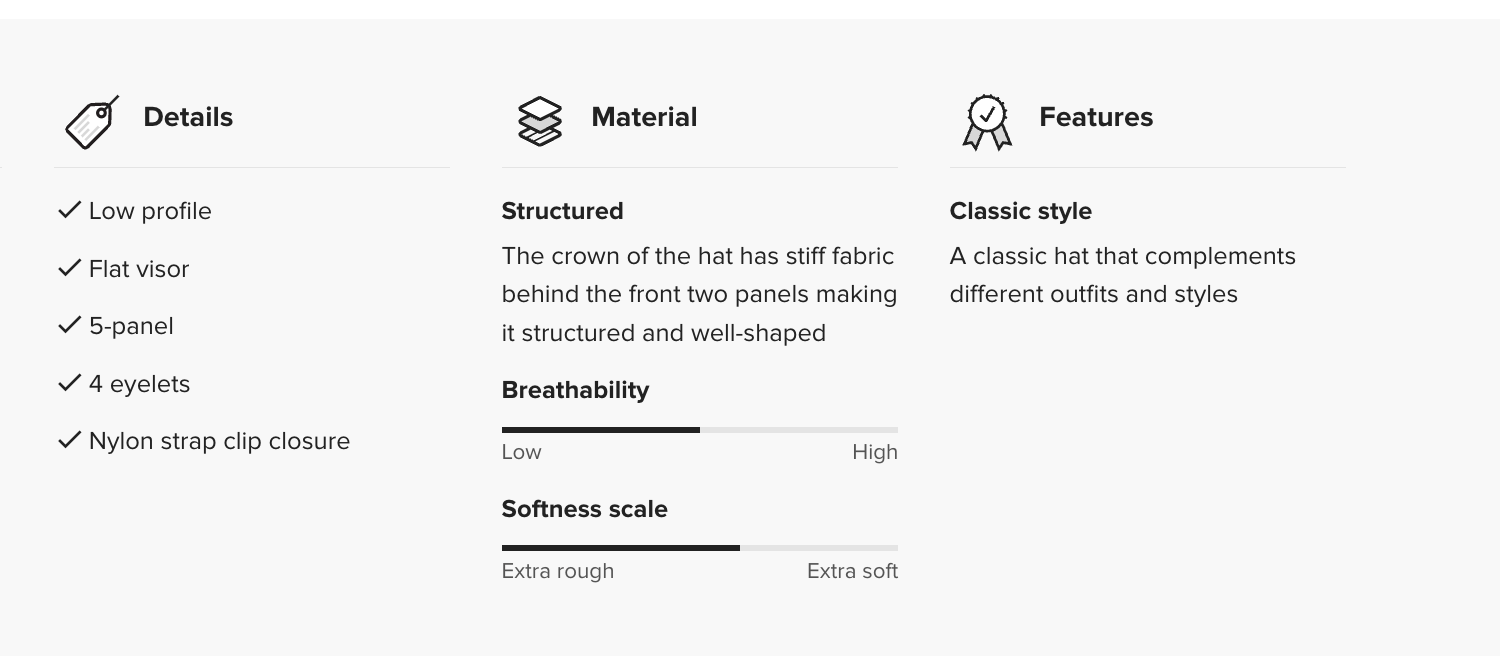
Task: Click the Structured subheading
Action: [x=562, y=211]
